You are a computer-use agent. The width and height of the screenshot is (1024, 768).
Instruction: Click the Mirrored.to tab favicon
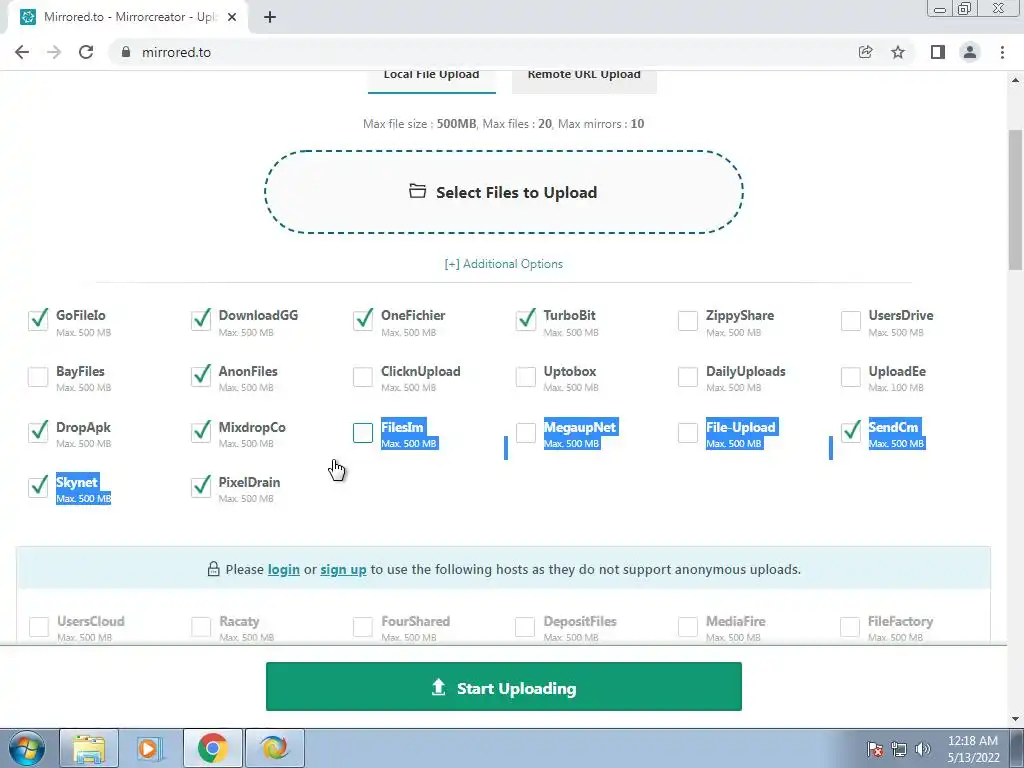point(28,17)
